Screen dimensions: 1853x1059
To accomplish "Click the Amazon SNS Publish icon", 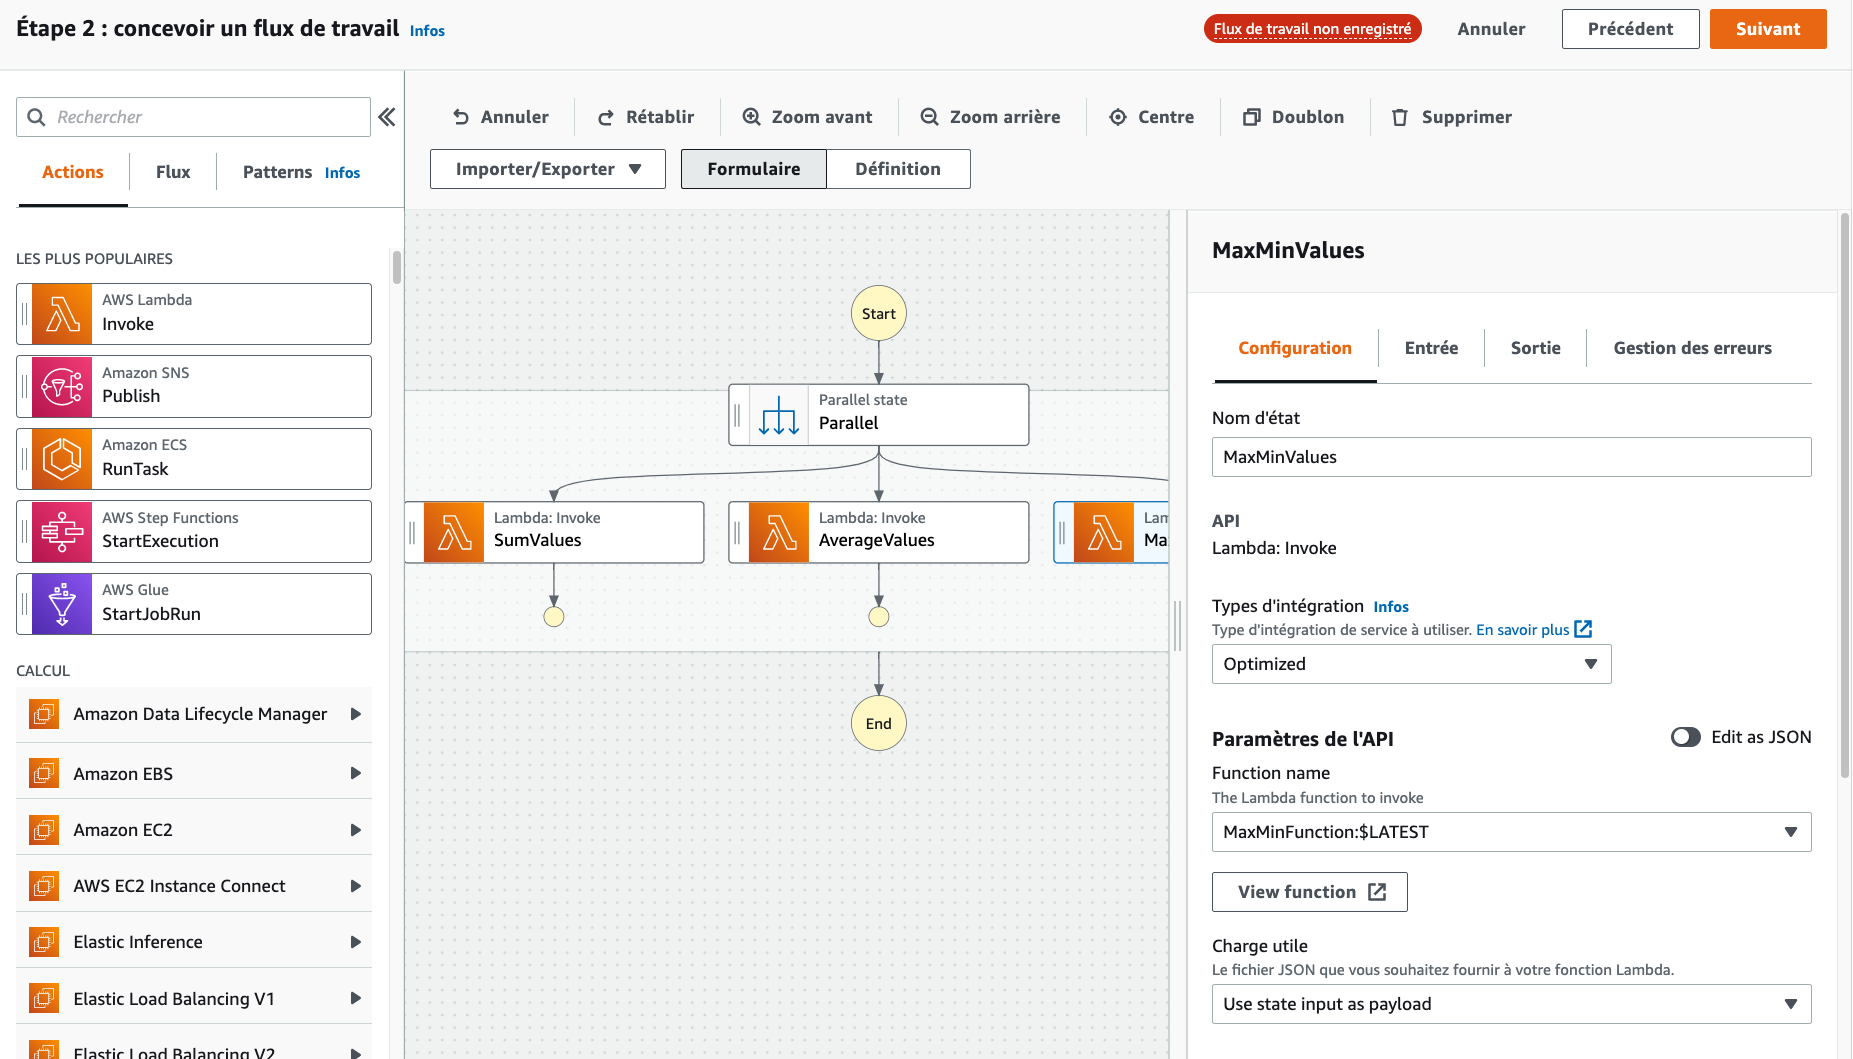I will (62, 386).
